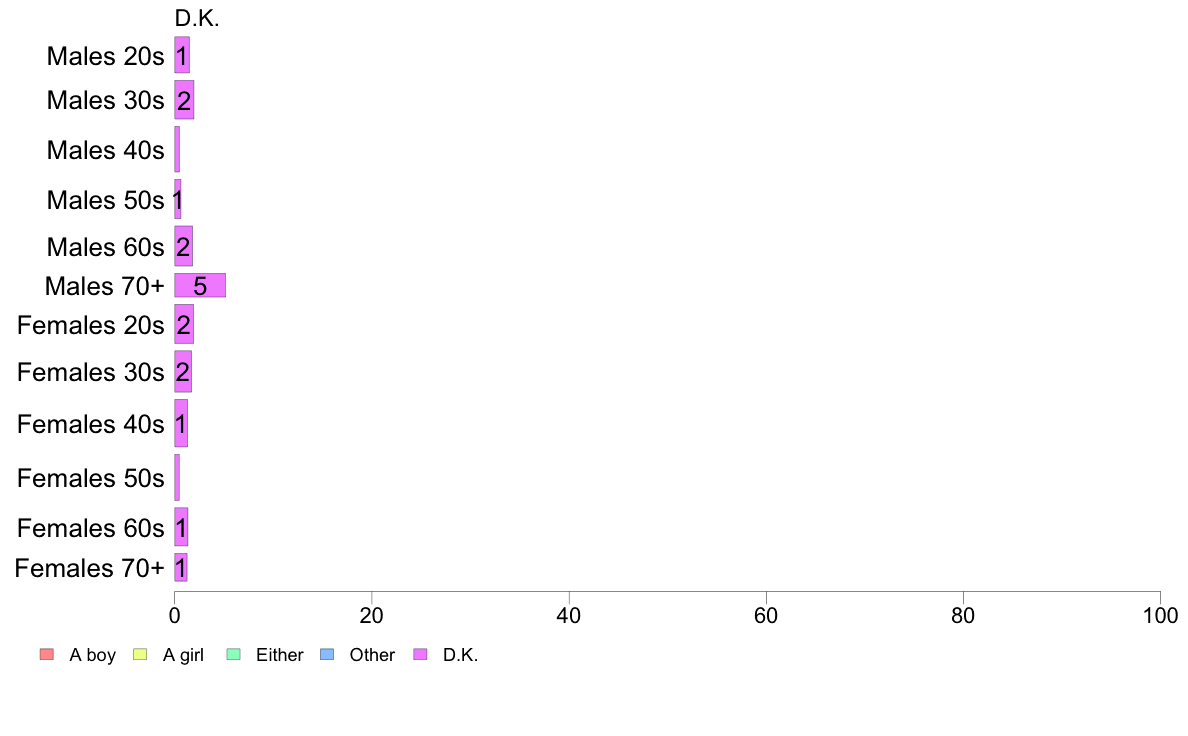The image size is (1188, 736).
Task: Click the red A boy legend swatch
Action: 47,654
